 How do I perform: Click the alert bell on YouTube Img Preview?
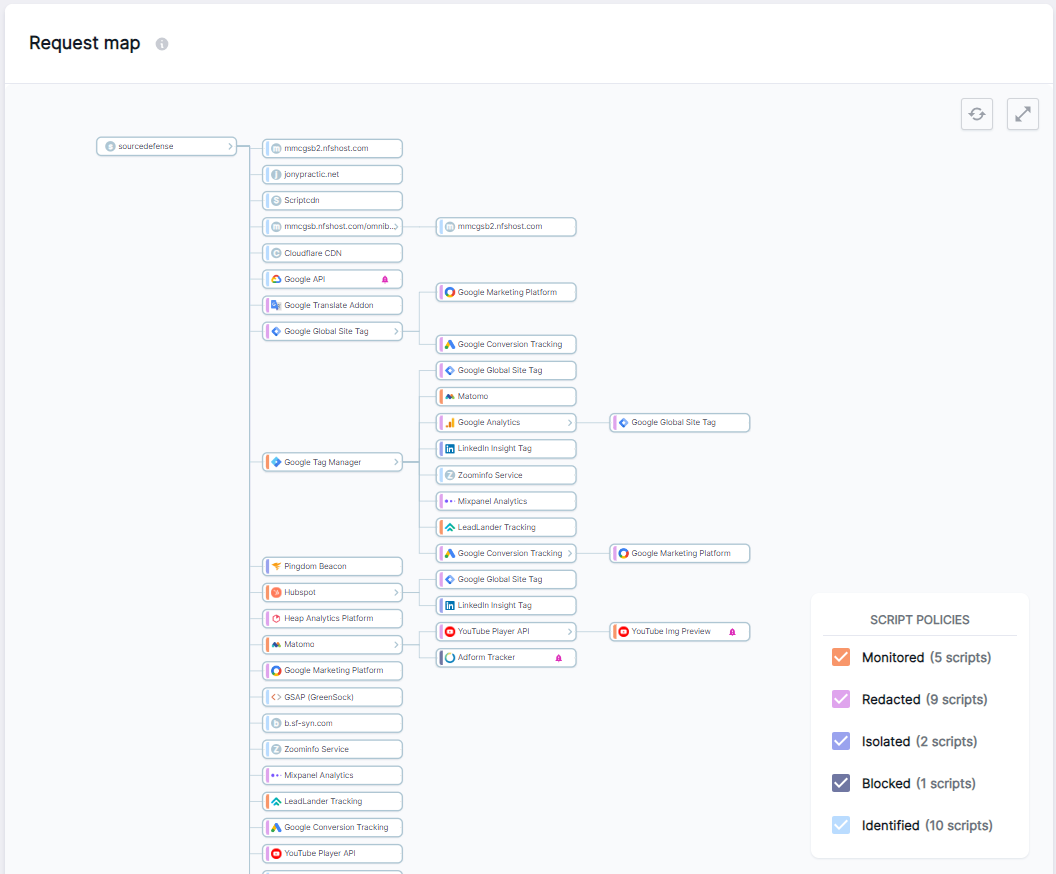pos(732,632)
